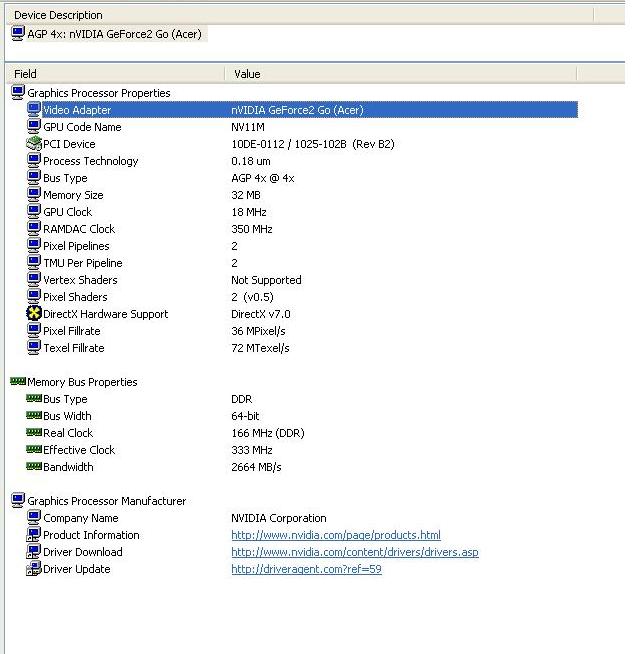Click the NVIDIA Corporation company value
640x654 pixels.
pyautogui.click(x=279, y=518)
